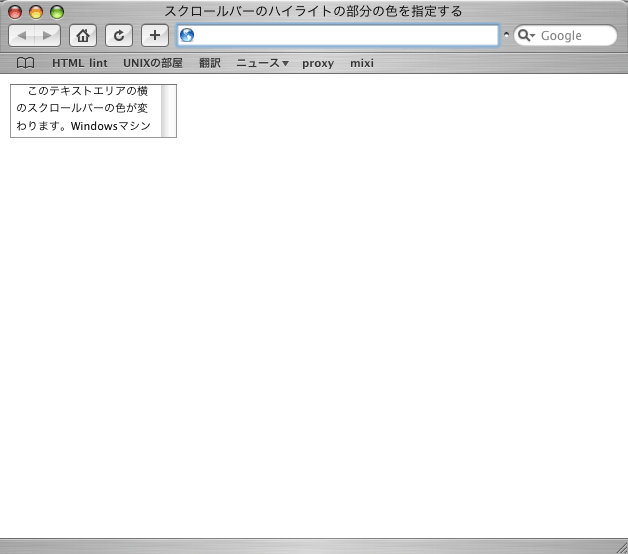Open the Google search magnifier dropdown

526,36
